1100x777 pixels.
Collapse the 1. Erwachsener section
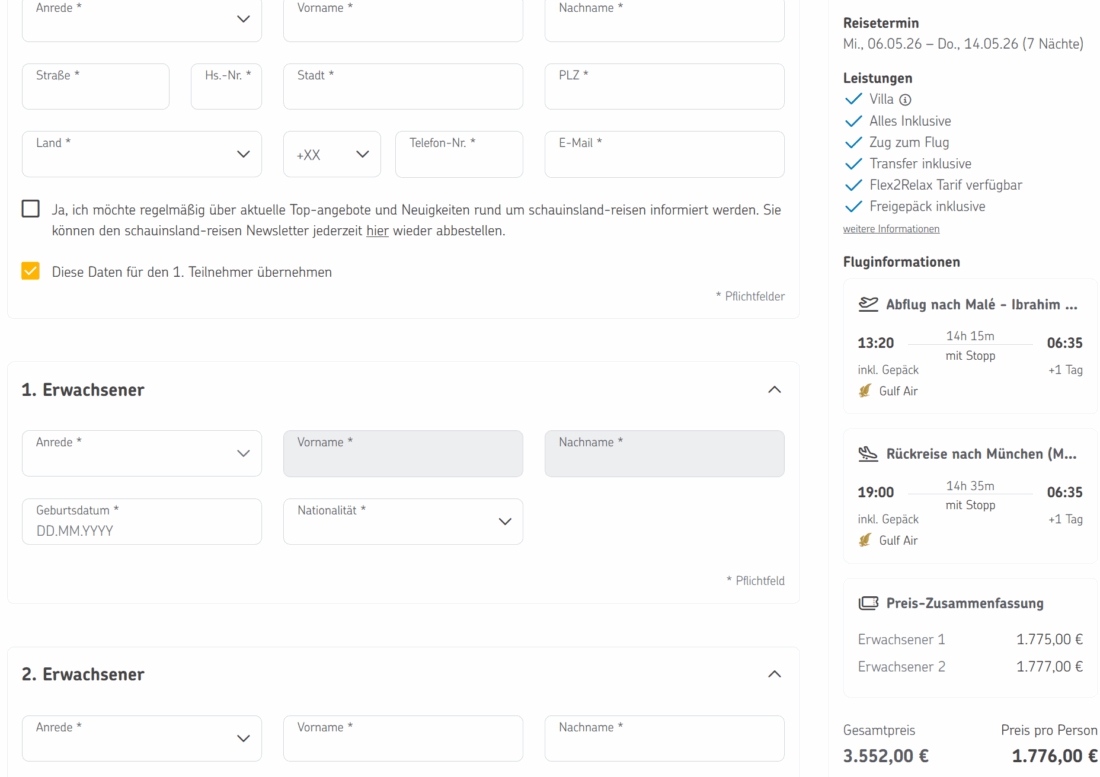pyautogui.click(x=774, y=390)
